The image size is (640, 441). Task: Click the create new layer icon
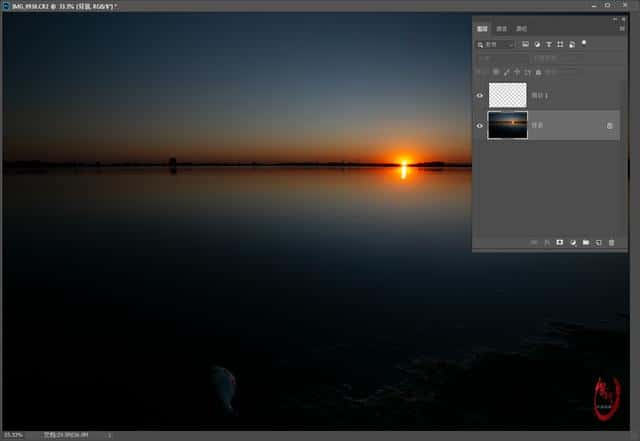point(598,242)
